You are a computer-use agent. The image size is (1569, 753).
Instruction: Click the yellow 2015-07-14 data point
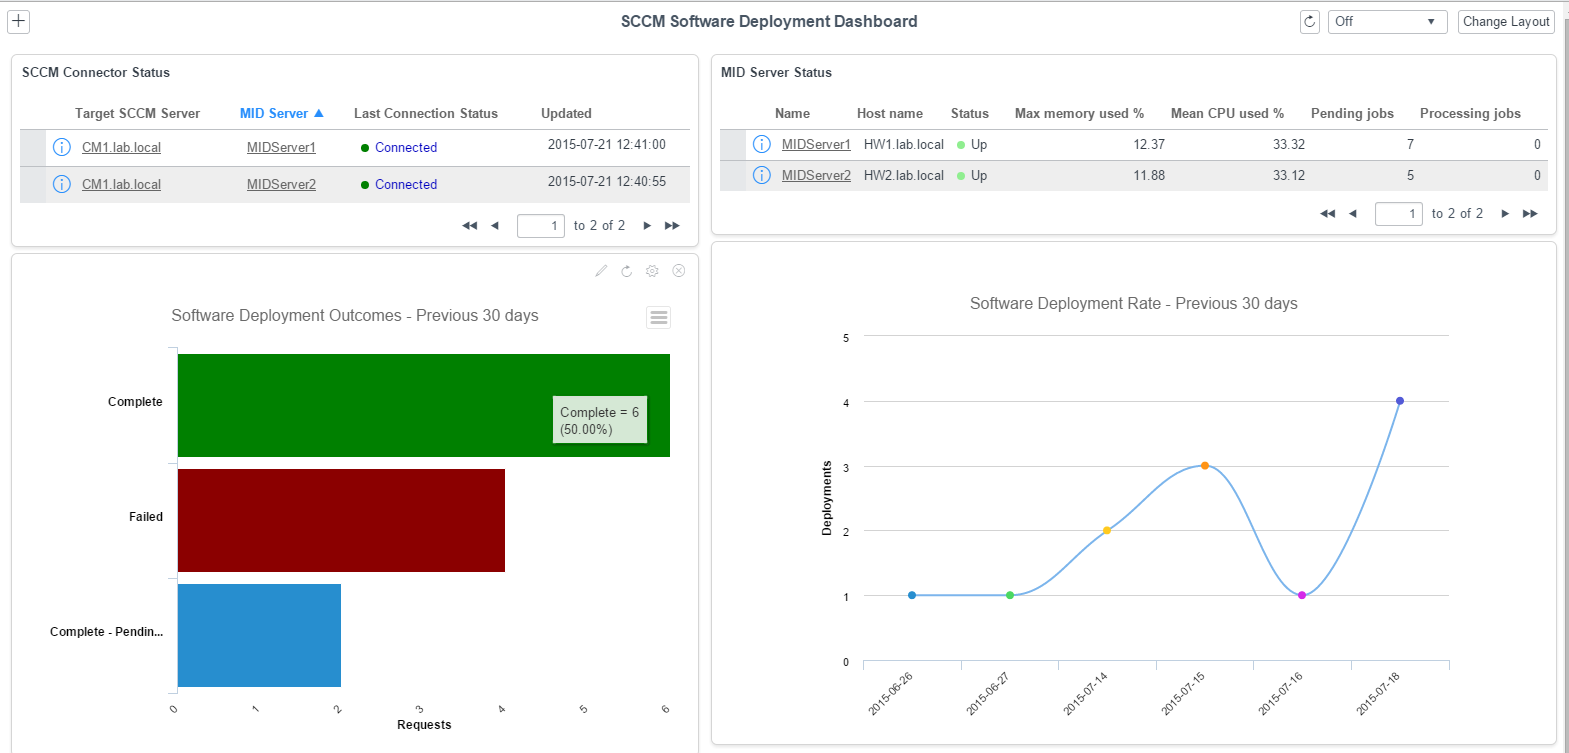pos(1107,530)
